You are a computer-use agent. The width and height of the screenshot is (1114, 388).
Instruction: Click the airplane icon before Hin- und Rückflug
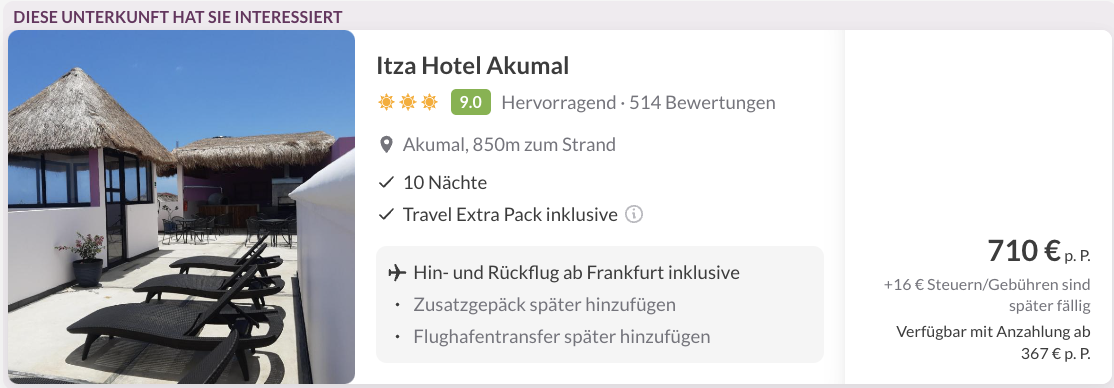[398, 273]
